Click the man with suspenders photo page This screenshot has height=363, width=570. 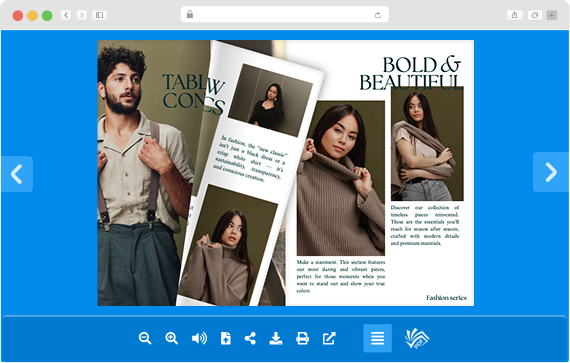[x=145, y=173]
